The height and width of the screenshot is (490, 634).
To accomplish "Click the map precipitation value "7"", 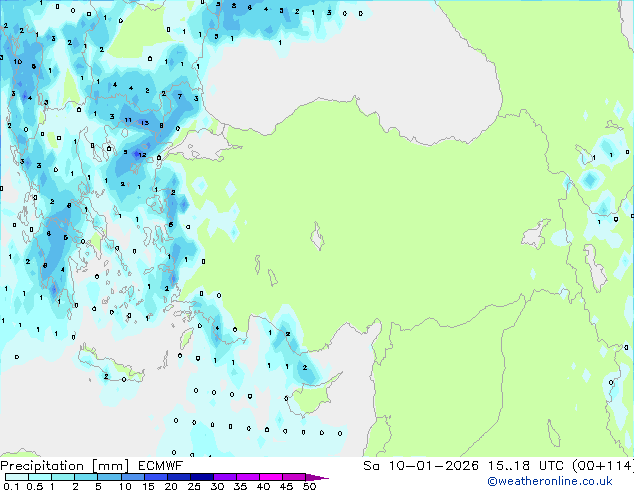I will (180, 96).
